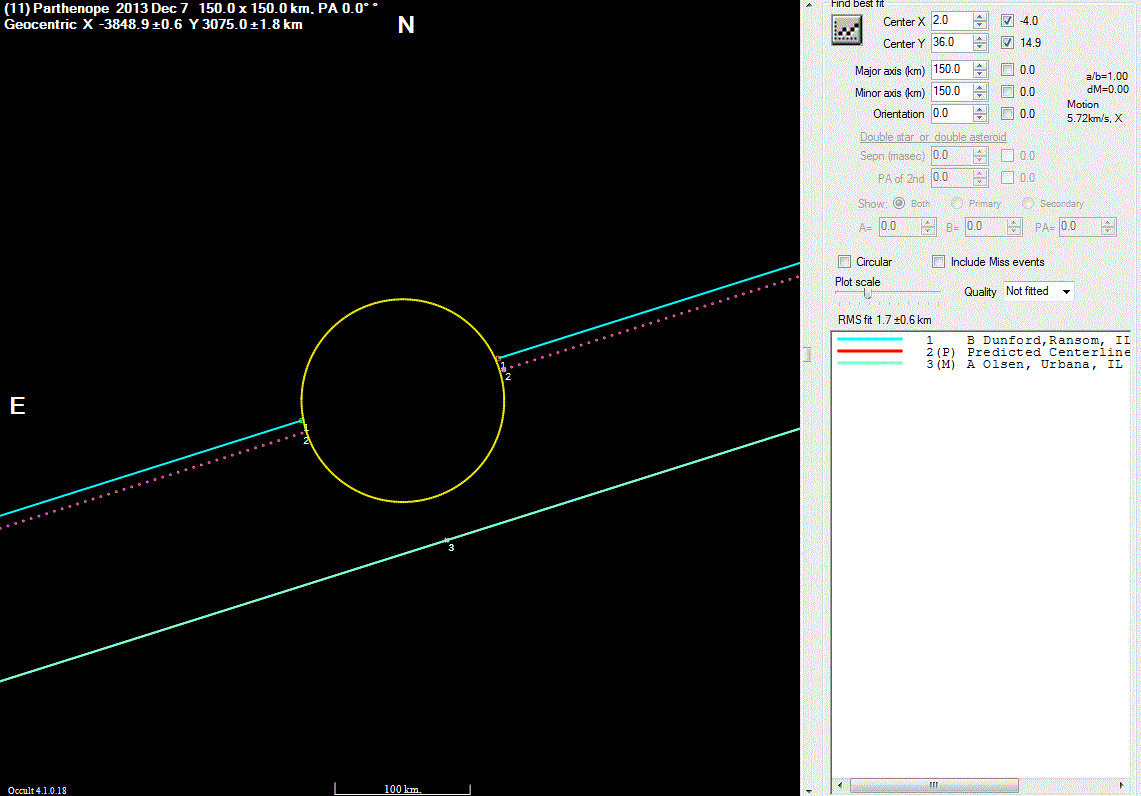Check Include Miss events
Screen dimensions: 1141x796
(939, 261)
